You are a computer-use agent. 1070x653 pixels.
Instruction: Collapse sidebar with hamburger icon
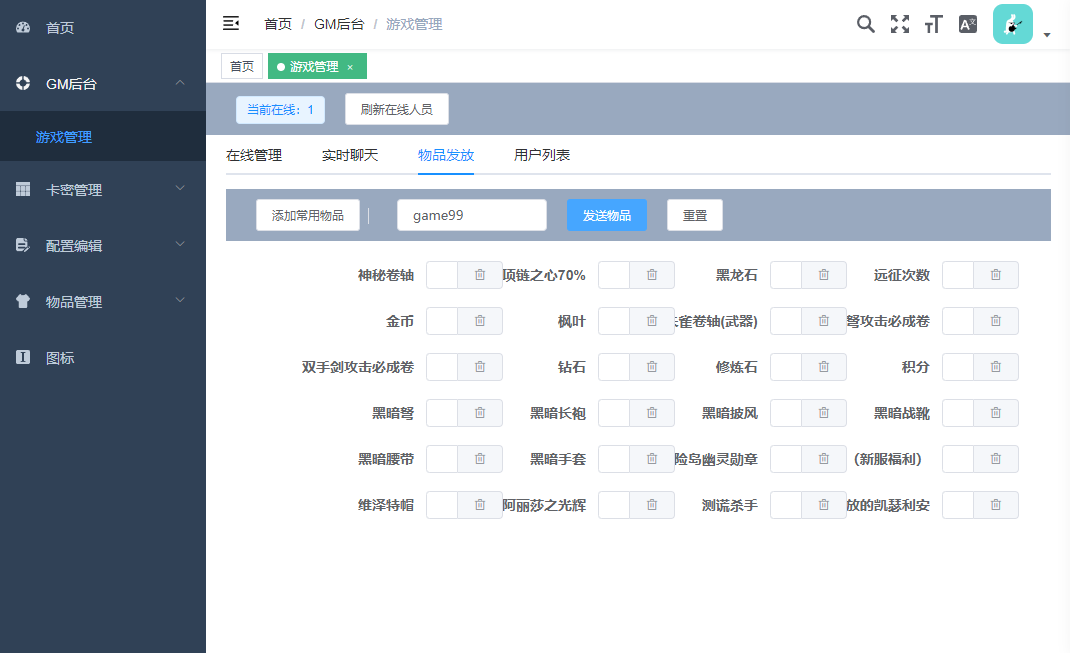point(231,23)
